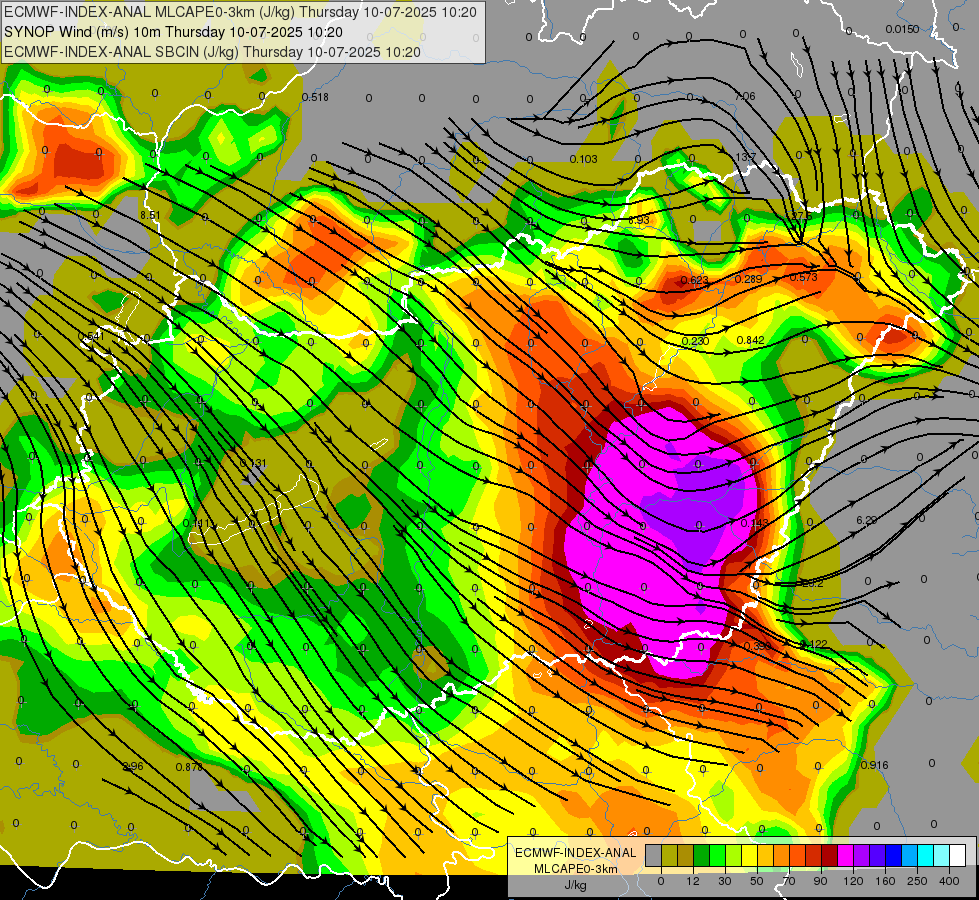The height and width of the screenshot is (900, 979).
Task: Click the dark red legend swatch
Action: point(829,856)
